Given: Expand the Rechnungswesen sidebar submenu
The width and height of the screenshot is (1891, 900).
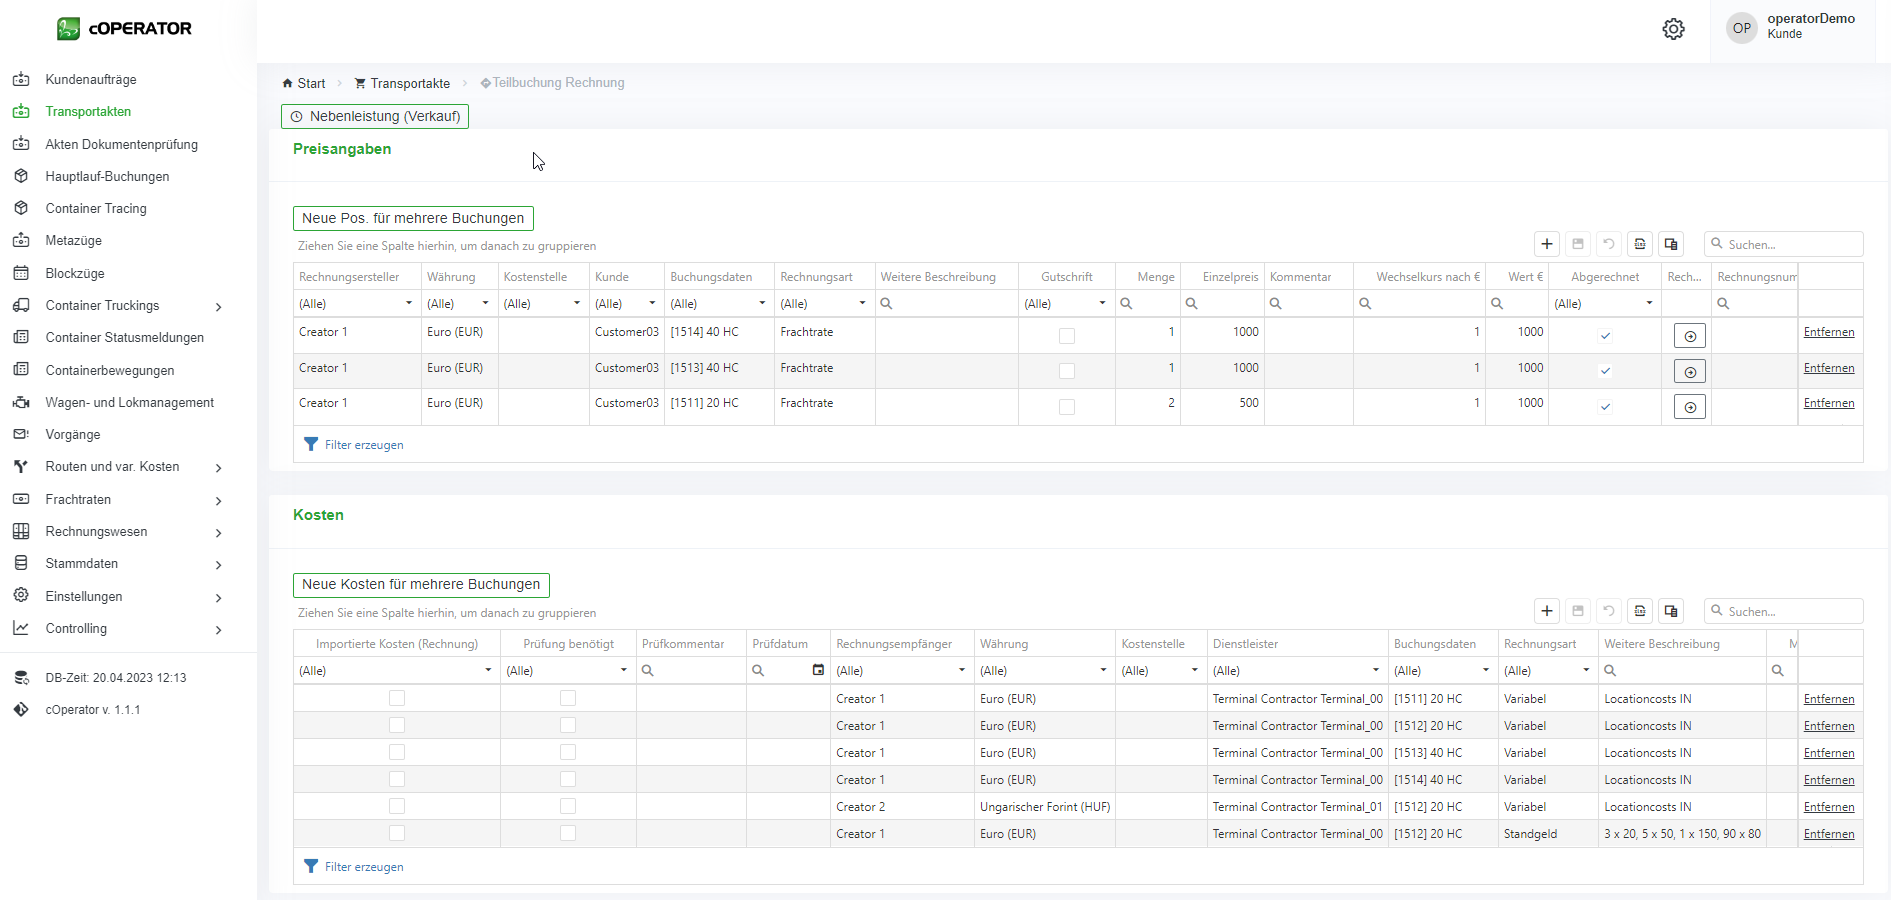Looking at the screenshot, I should point(218,532).
